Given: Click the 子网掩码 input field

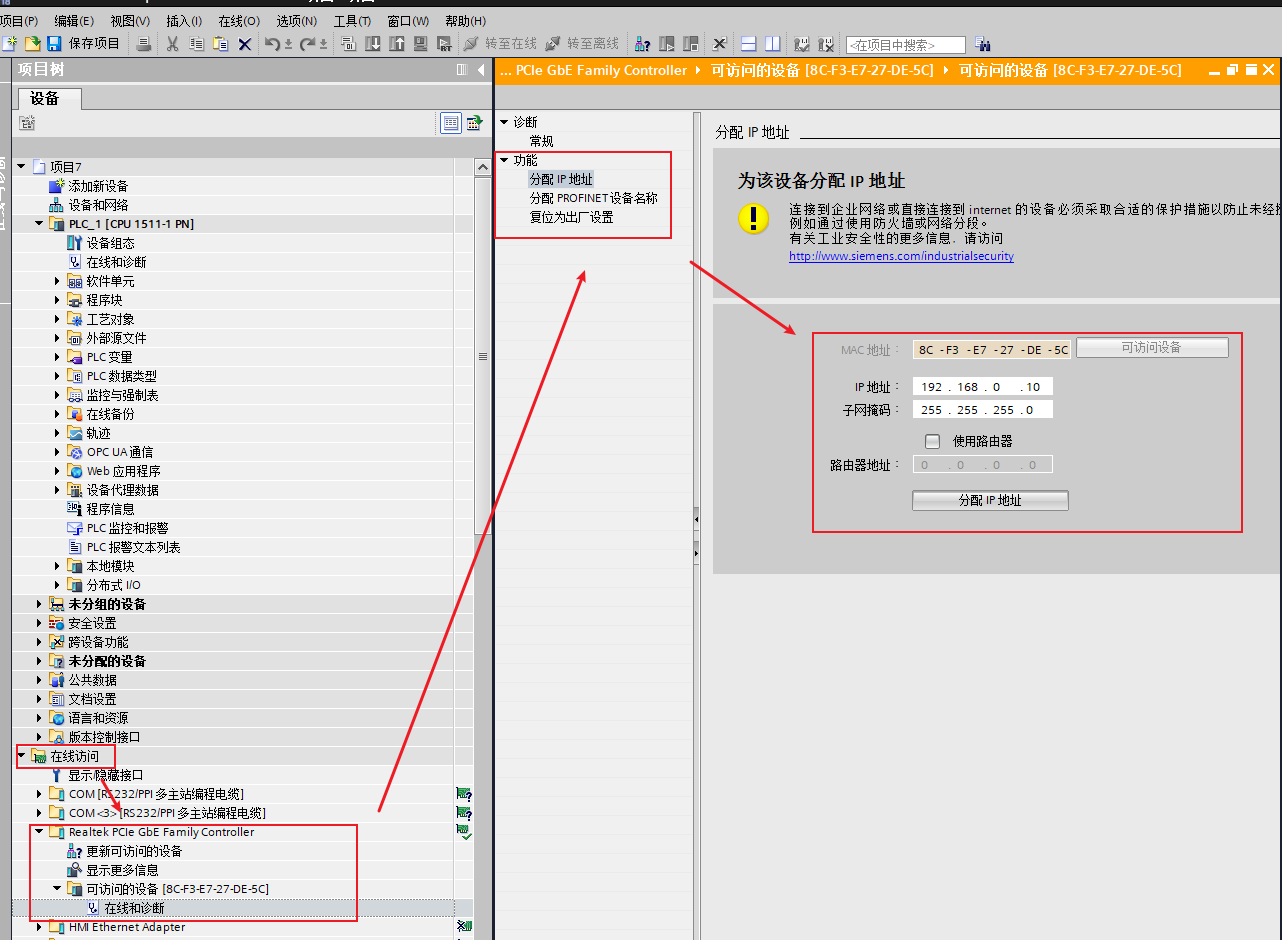Looking at the screenshot, I should (983, 410).
